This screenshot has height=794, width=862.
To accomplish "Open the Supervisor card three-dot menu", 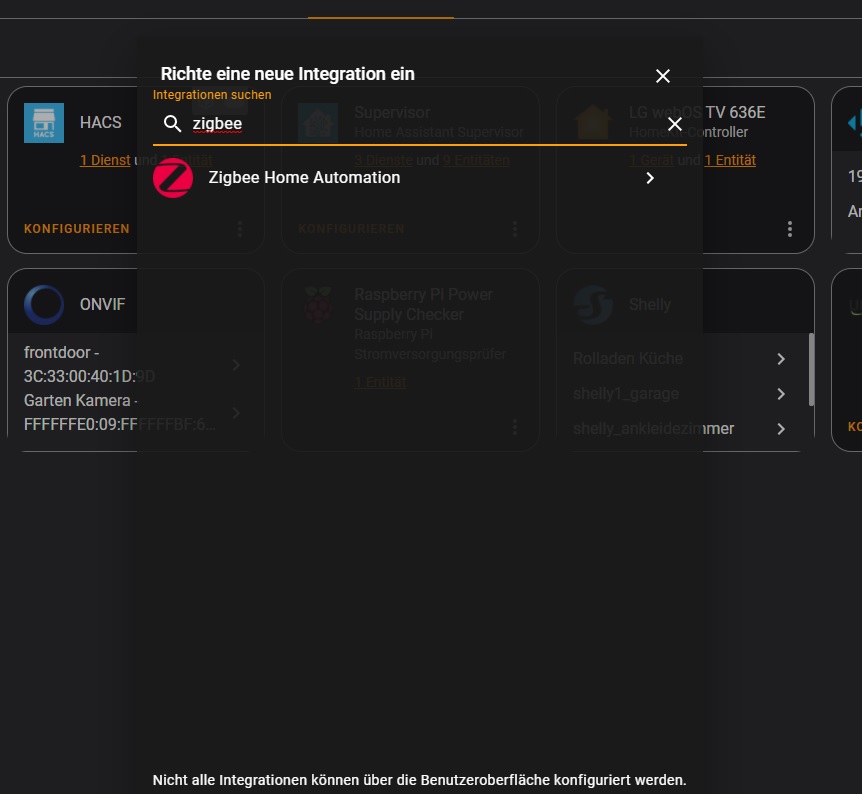I will pyautogui.click(x=515, y=229).
